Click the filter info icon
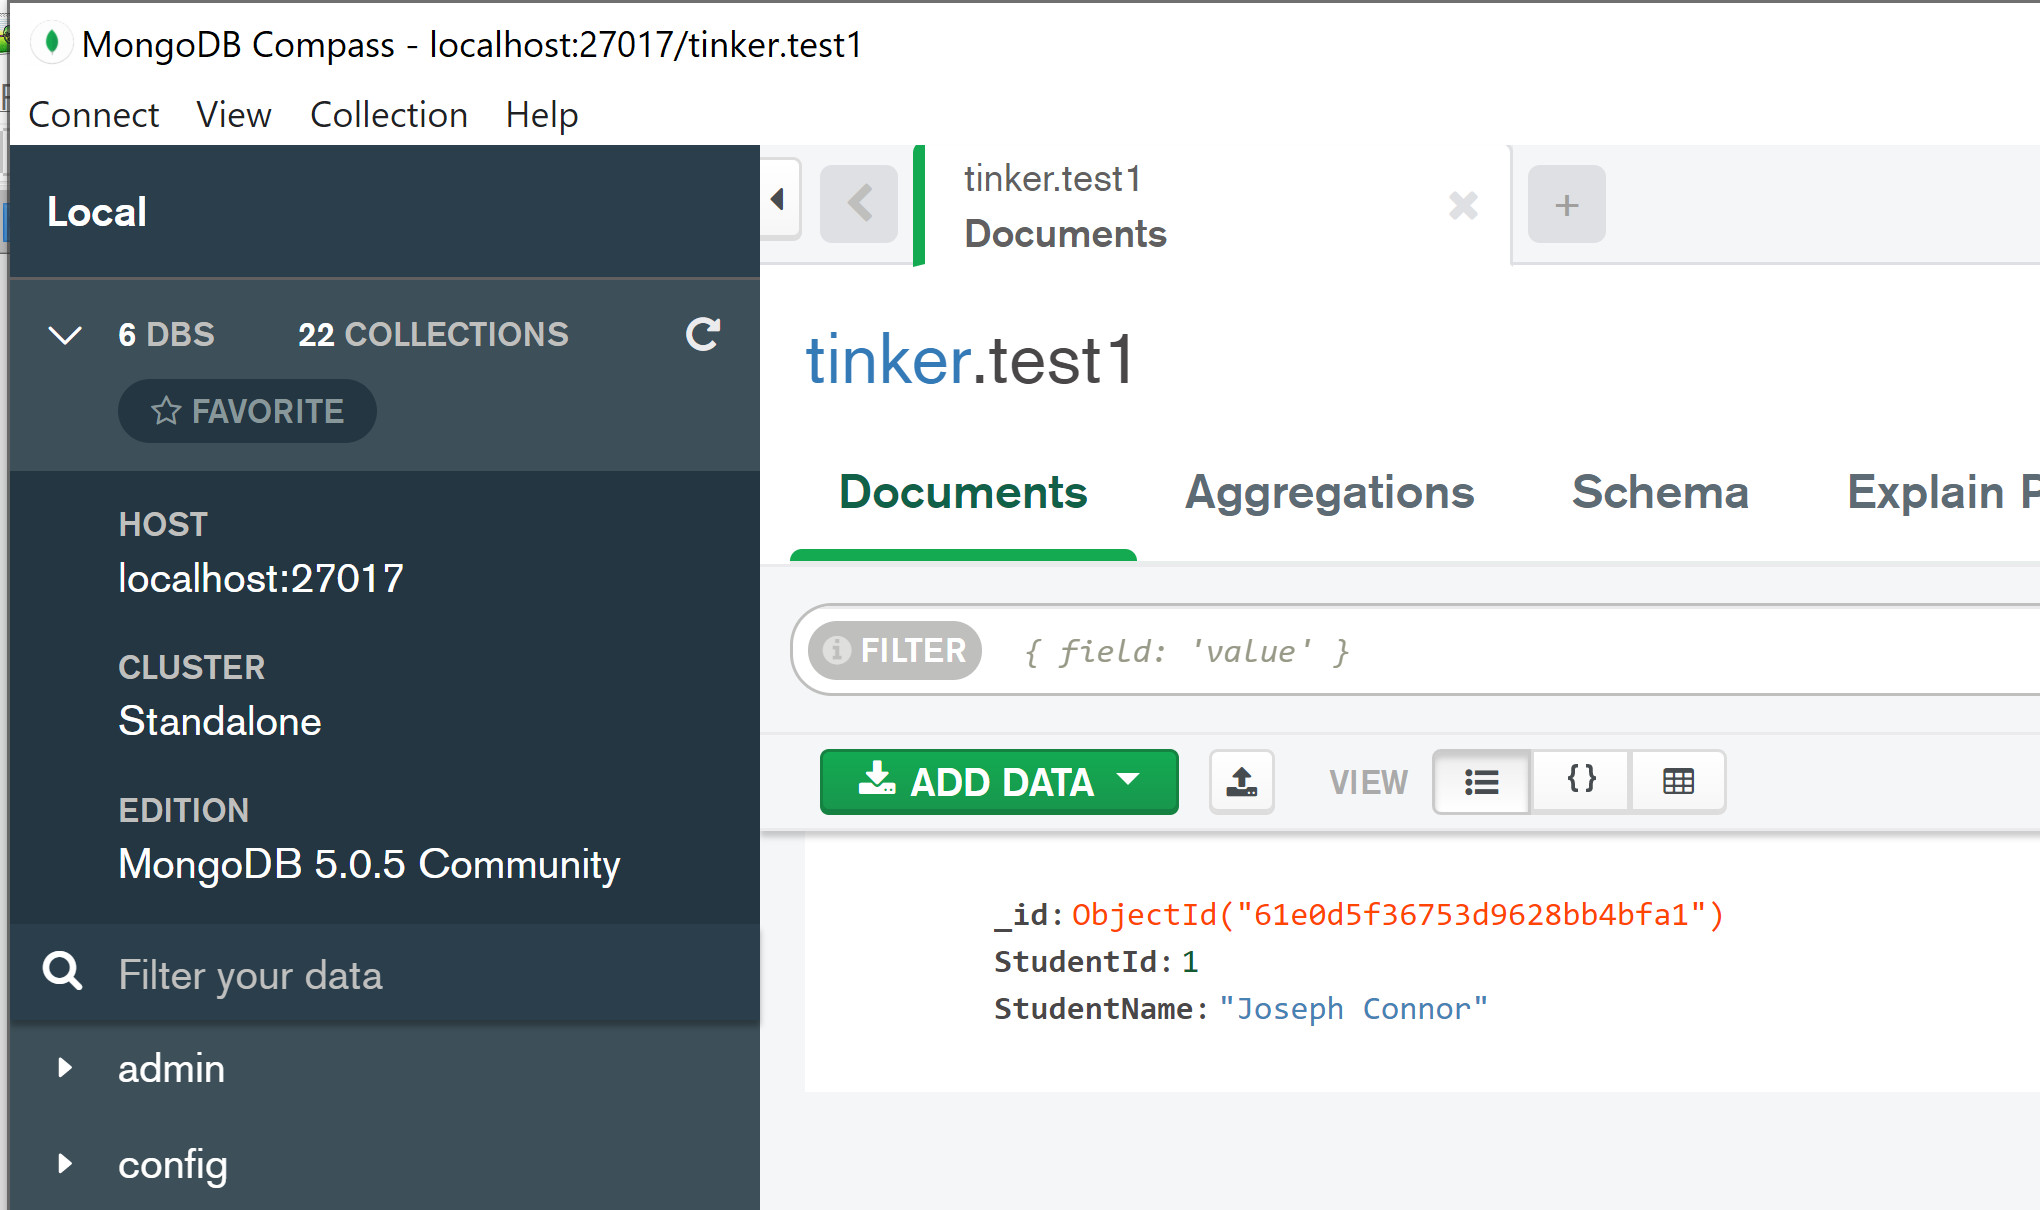Viewport: 2040px width, 1210px height. 836,651
